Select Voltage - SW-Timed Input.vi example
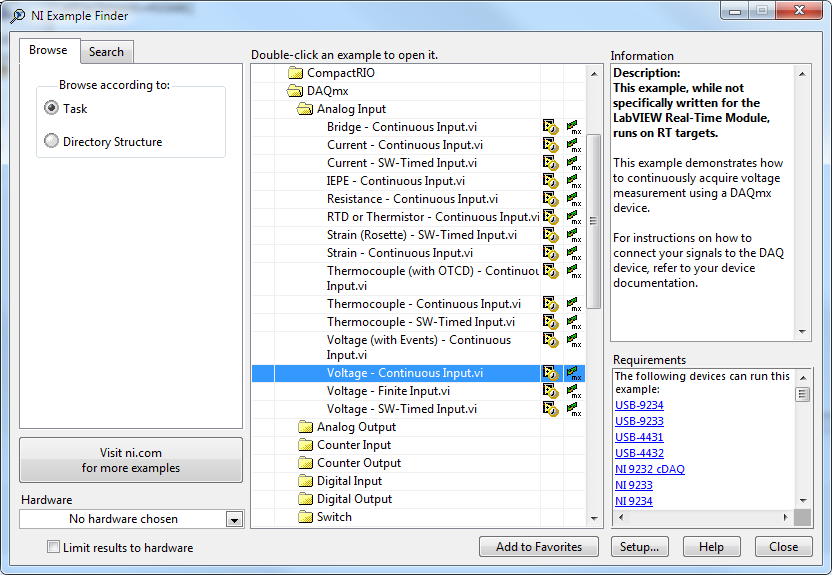This screenshot has width=832, height=575. [x=402, y=410]
